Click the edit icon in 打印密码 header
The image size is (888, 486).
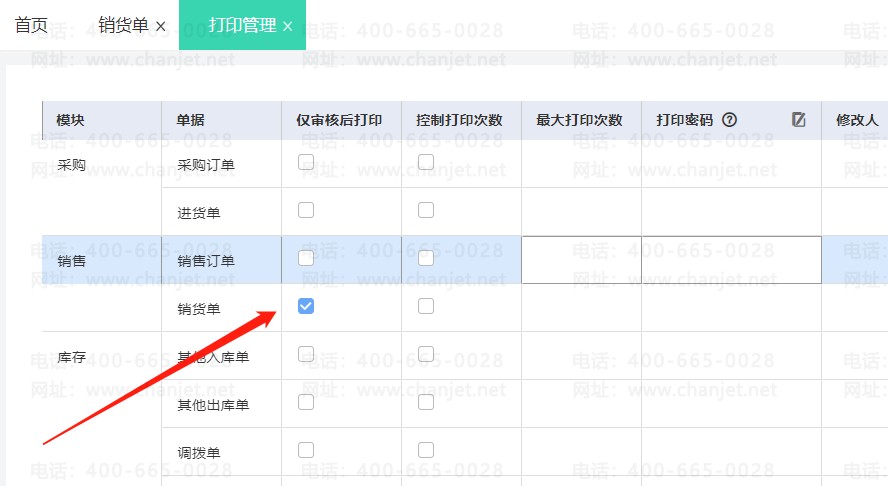798,120
